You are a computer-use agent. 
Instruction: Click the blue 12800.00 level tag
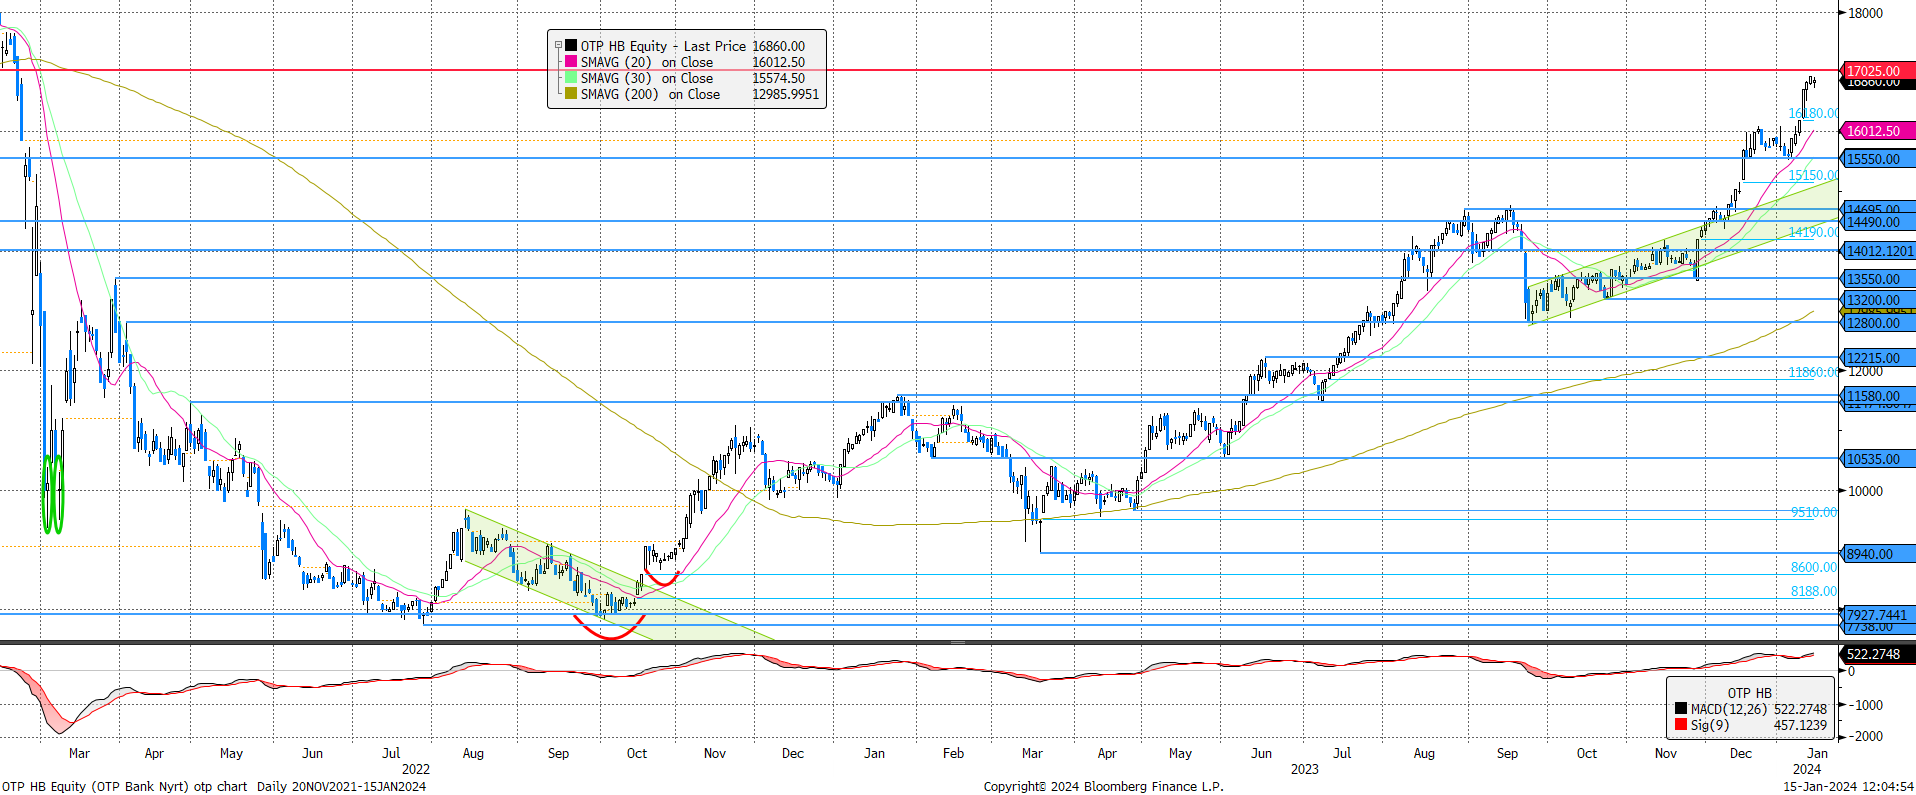coord(1878,323)
